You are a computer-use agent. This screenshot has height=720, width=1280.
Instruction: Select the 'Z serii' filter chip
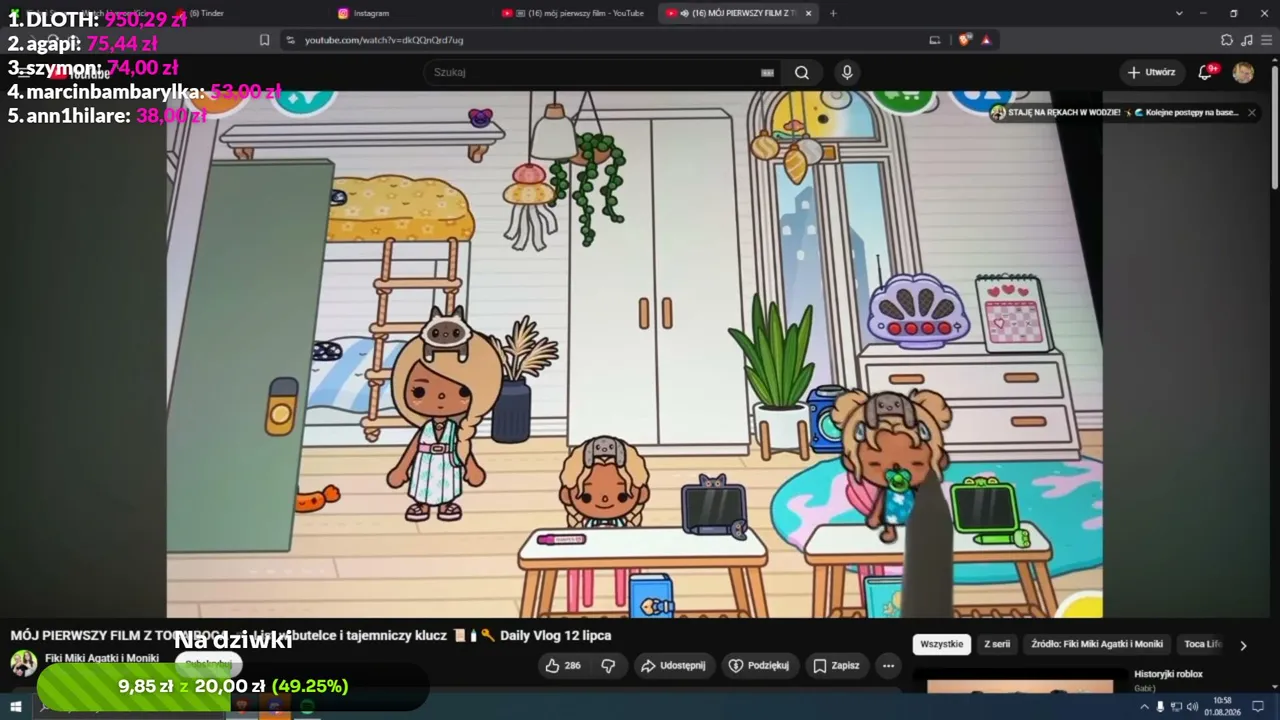[997, 645]
